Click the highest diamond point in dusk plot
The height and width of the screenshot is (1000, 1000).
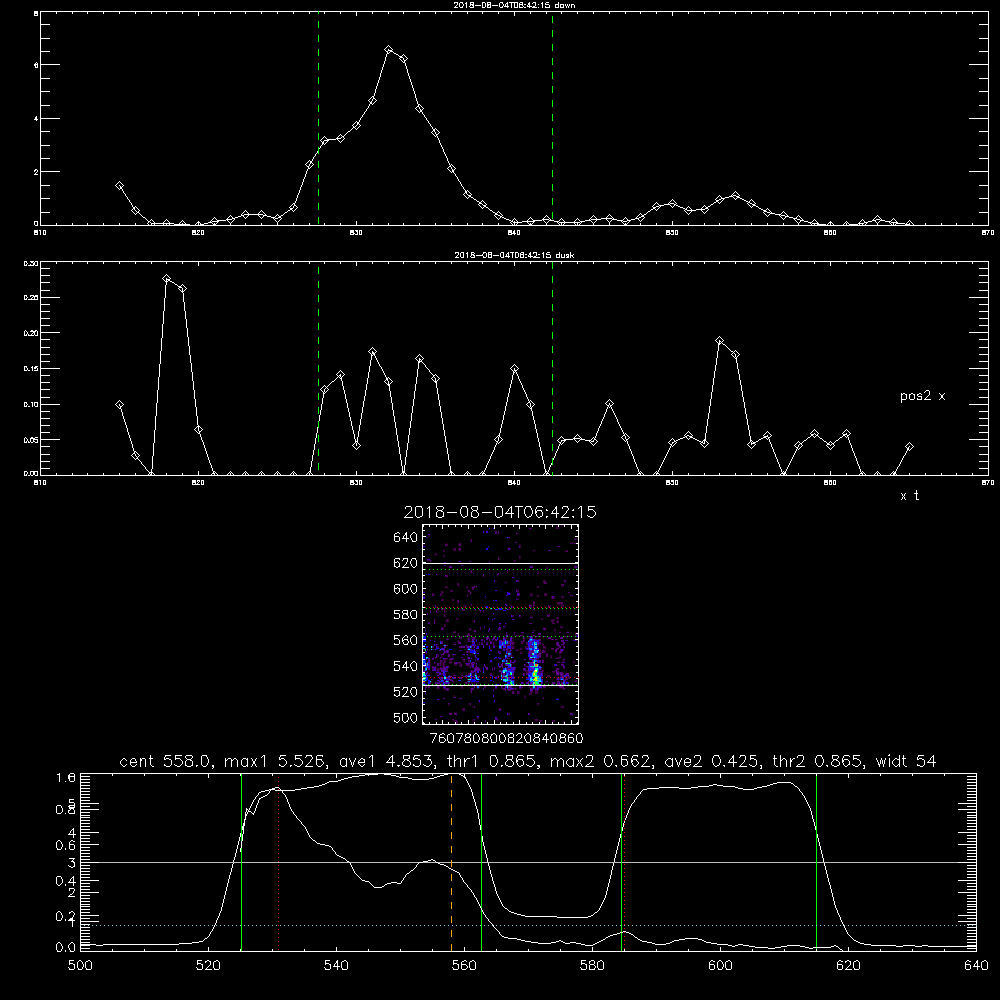point(166,279)
